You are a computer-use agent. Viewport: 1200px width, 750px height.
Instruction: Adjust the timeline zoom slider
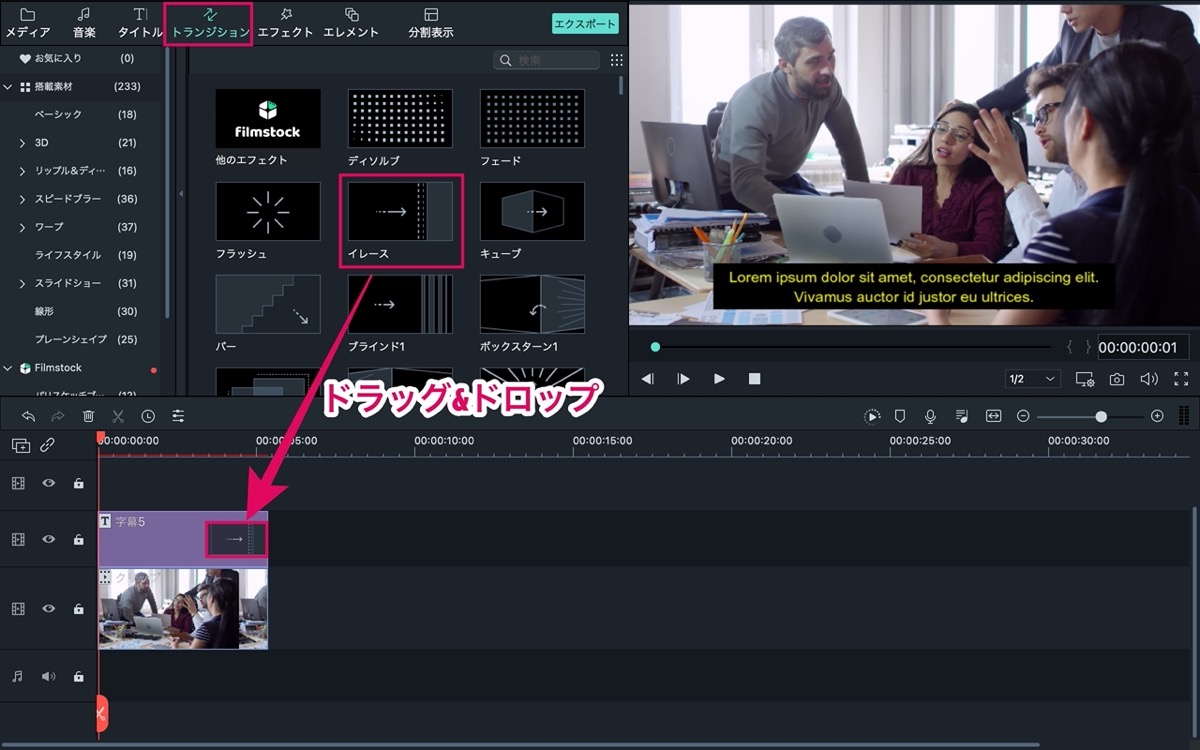point(1101,416)
